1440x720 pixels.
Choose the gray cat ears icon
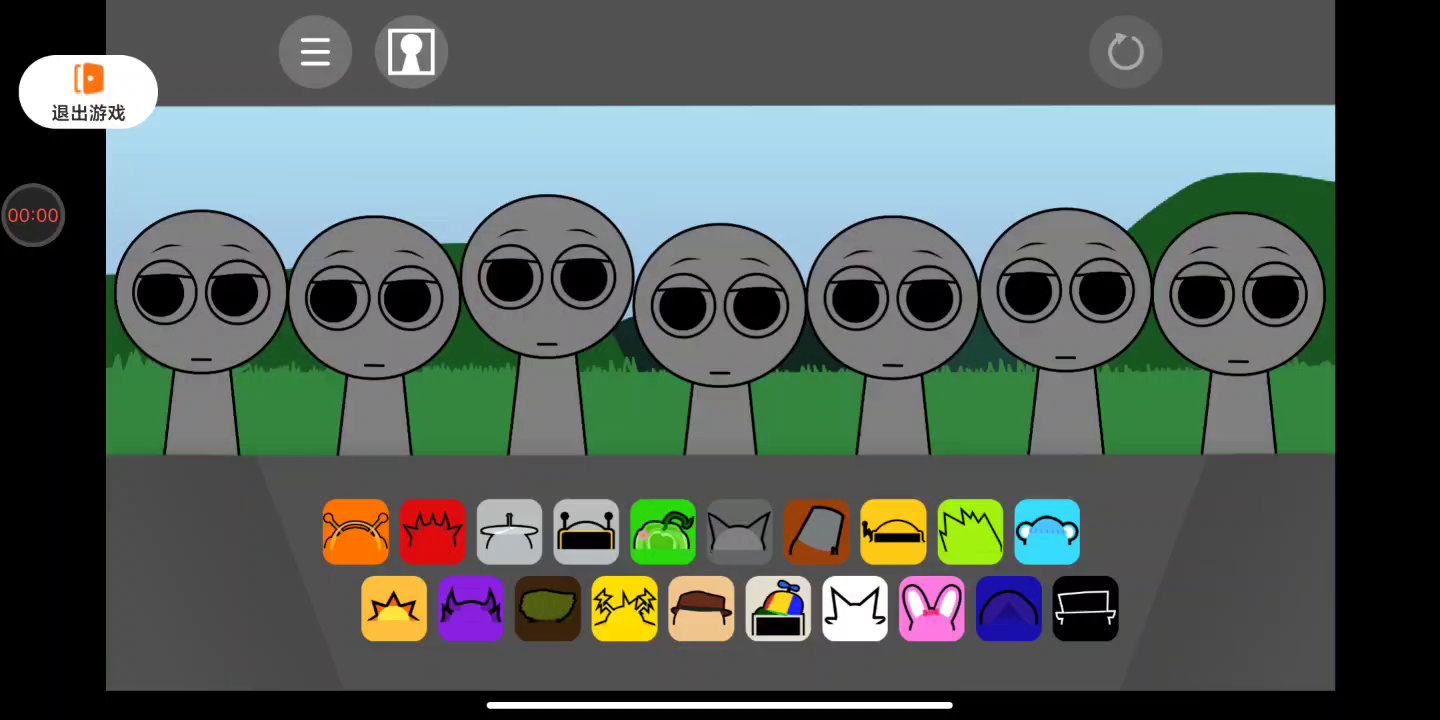pyautogui.click(x=739, y=532)
